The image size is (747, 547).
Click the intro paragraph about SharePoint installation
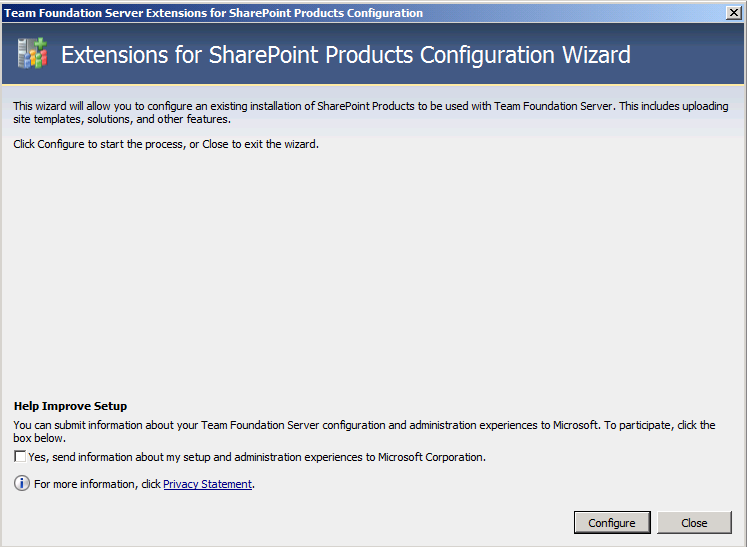tap(371, 112)
